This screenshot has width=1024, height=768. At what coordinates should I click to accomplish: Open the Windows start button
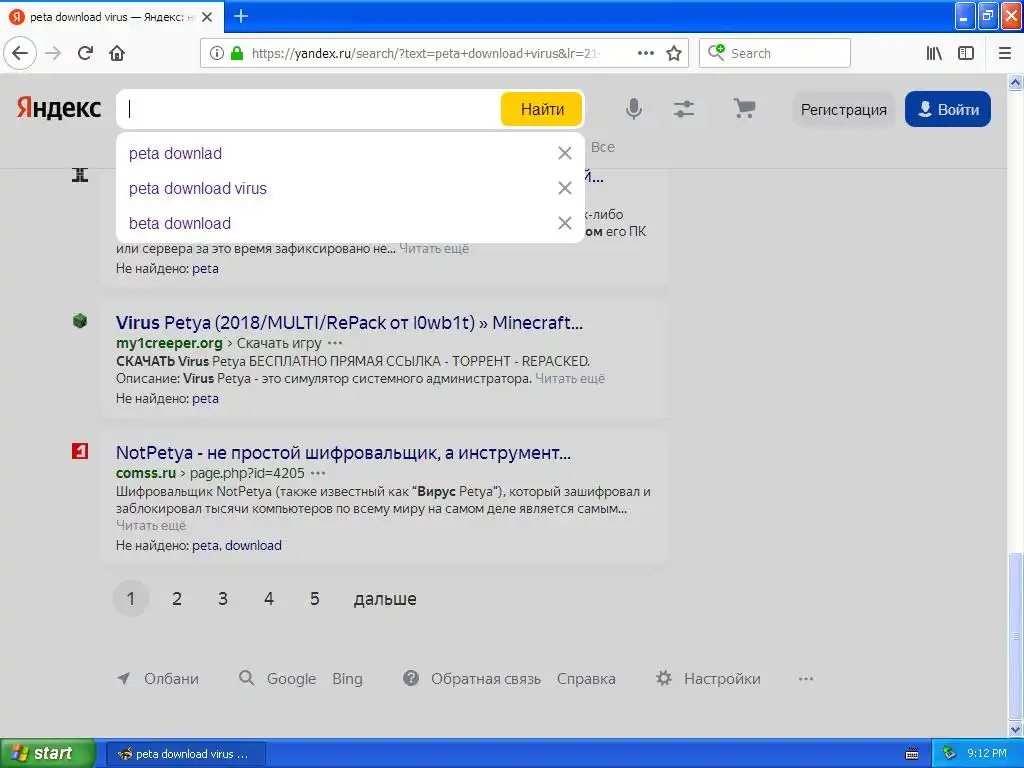[x=47, y=753]
